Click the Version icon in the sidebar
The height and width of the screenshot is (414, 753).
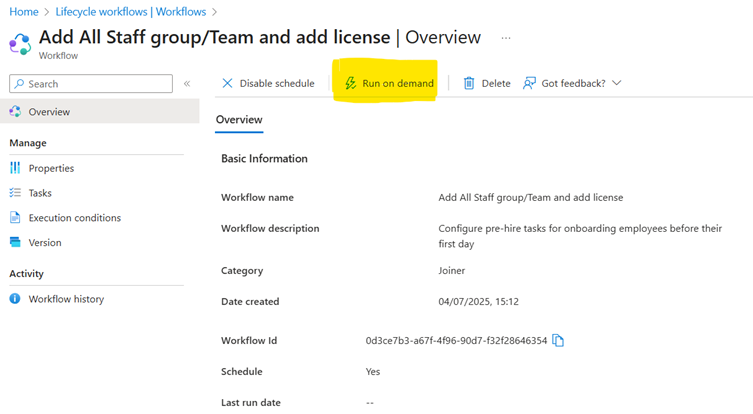[x=15, y=242]
